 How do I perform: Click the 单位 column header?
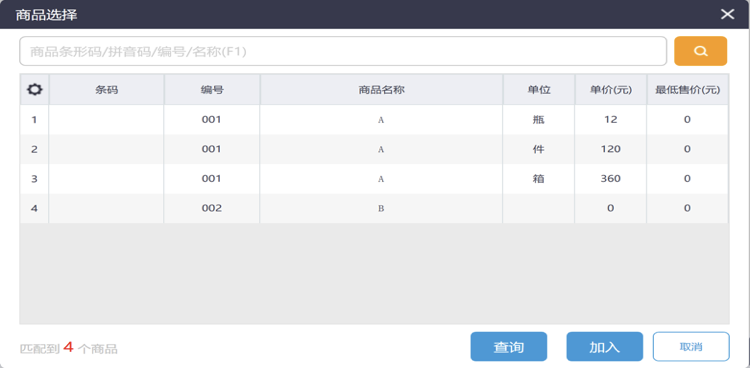coord(539,89)
